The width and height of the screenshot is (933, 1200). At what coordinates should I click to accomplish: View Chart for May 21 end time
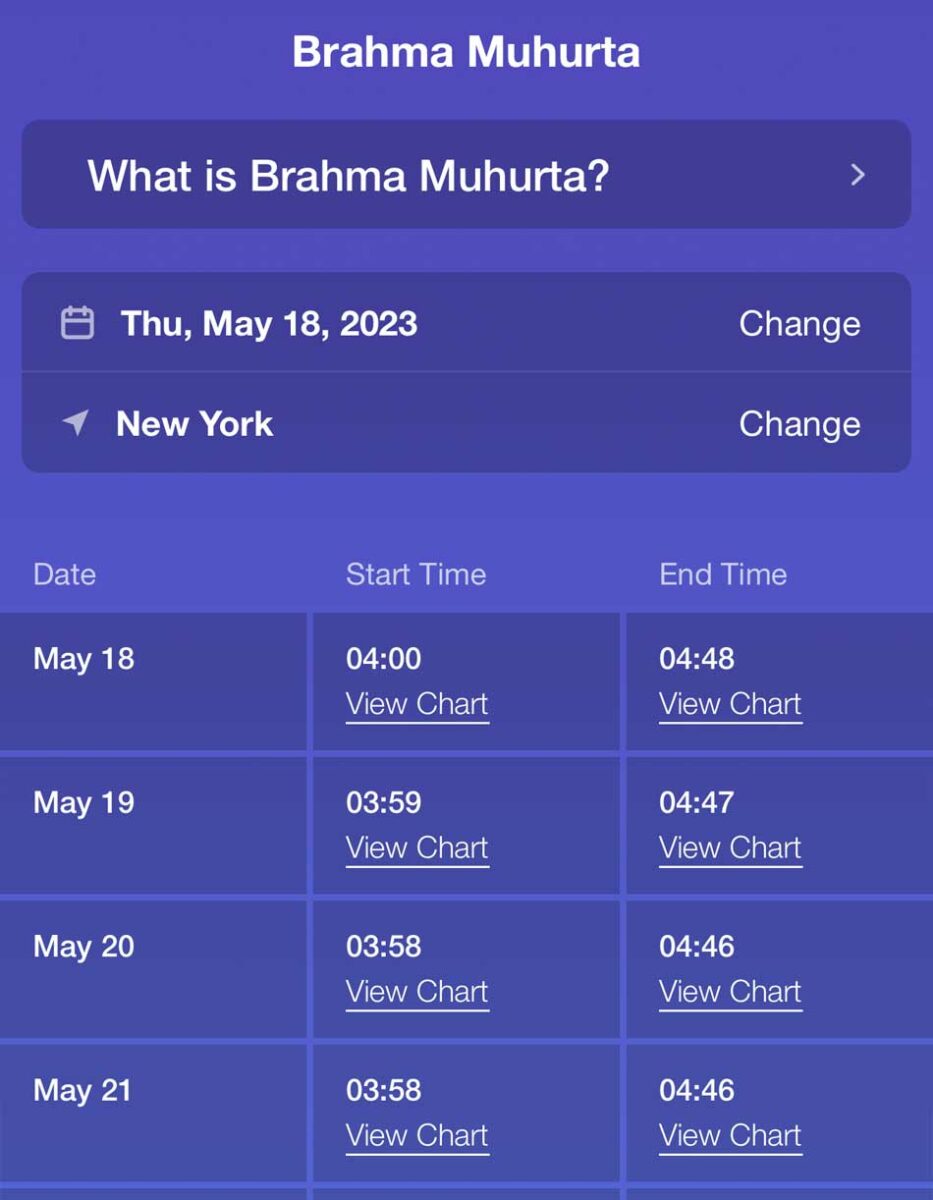point(730,1135)
